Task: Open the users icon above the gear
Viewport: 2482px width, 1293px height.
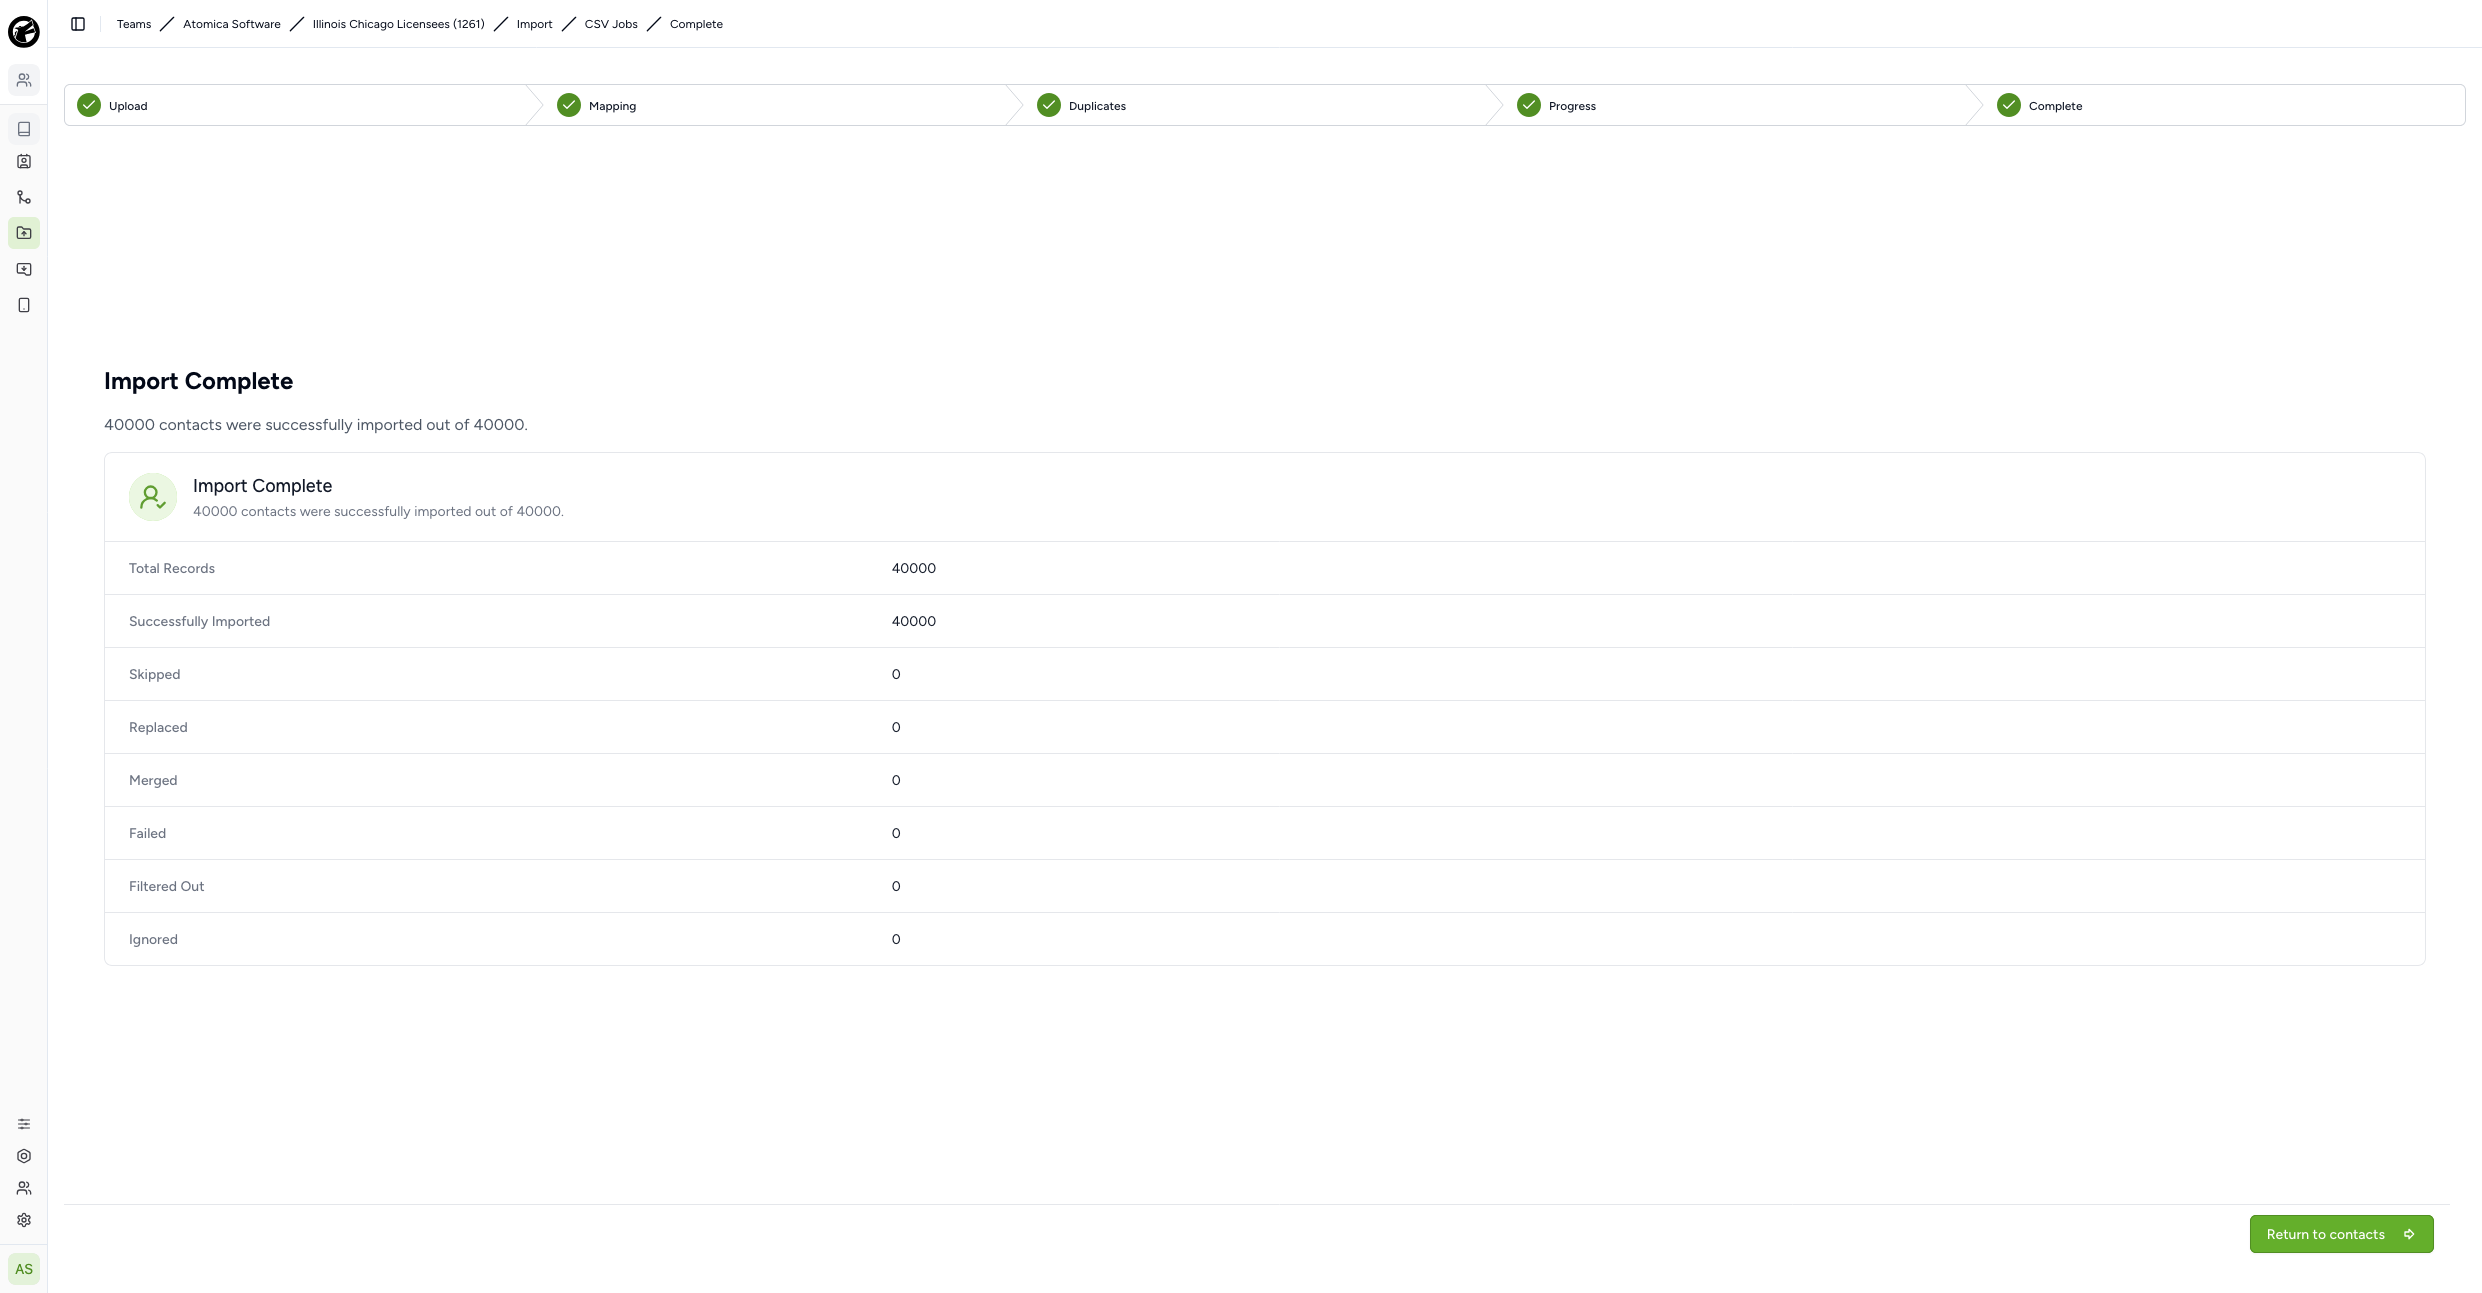Action: 24,1188
